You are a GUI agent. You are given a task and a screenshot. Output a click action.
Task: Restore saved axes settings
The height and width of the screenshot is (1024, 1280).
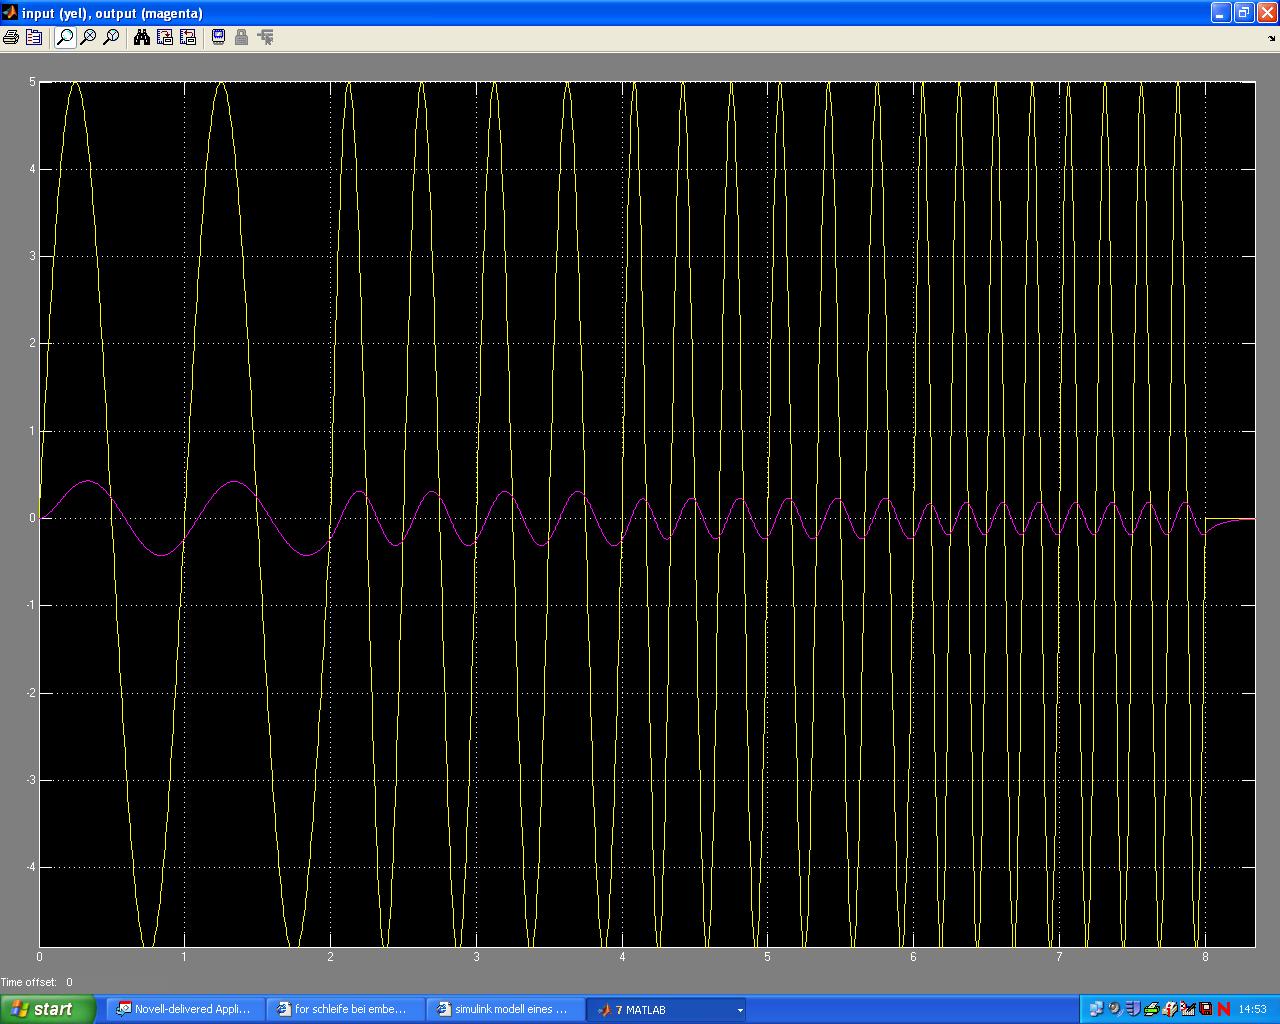tap(188, 37)
